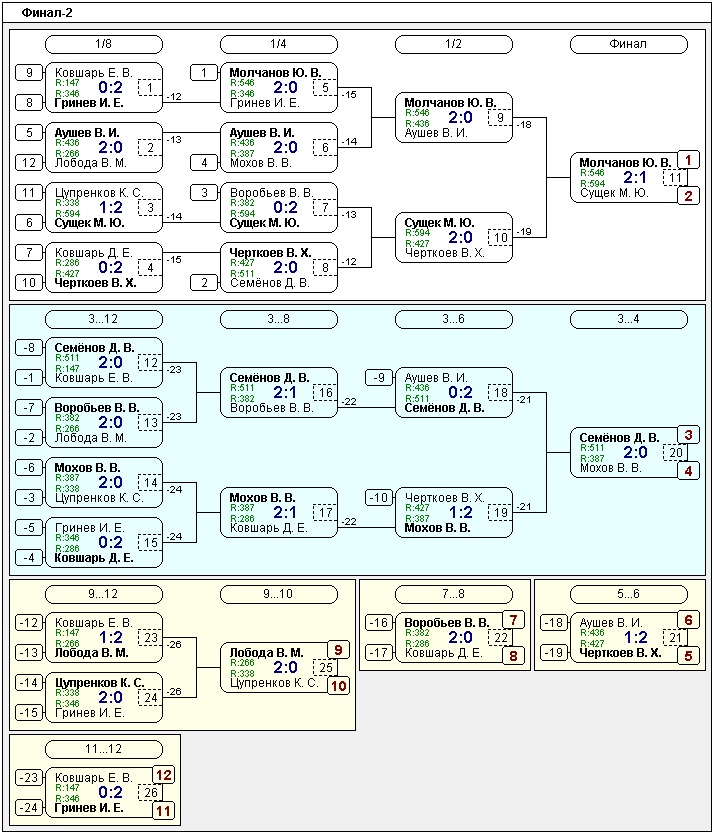Click place 7 badge for Воробьев

tap(513, 620)
